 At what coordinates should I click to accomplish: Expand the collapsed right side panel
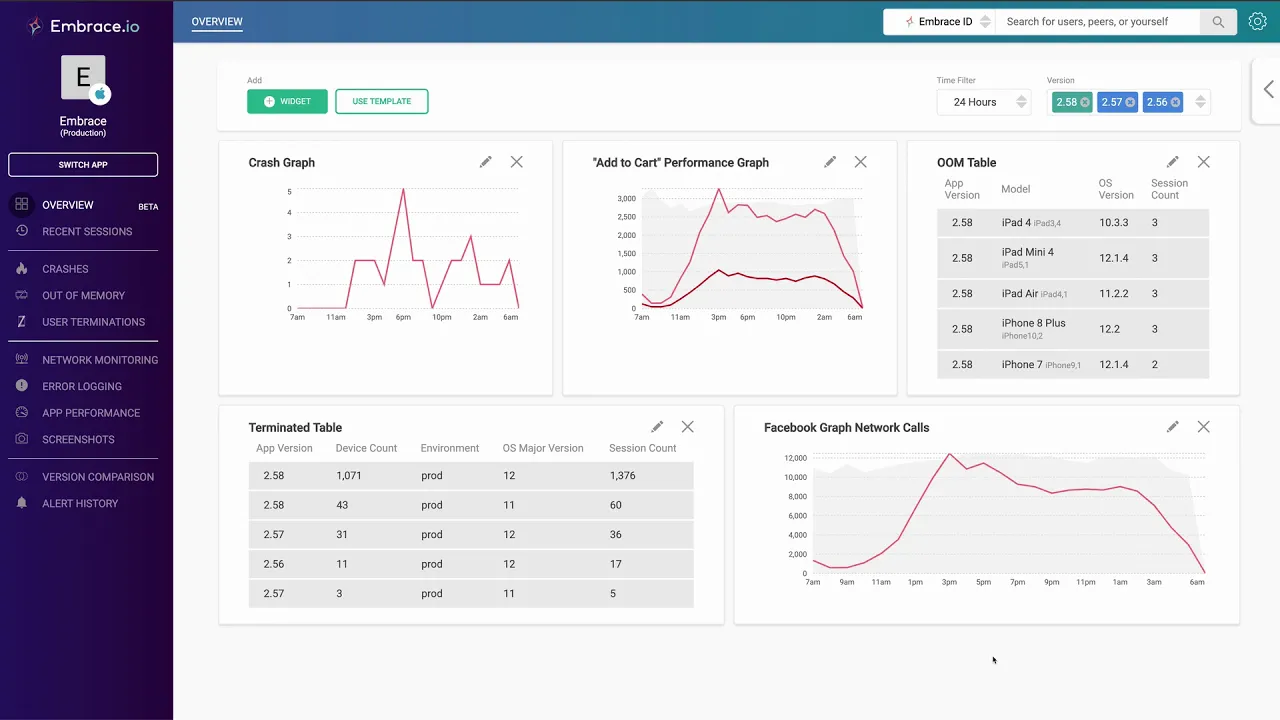point(1268,90)
